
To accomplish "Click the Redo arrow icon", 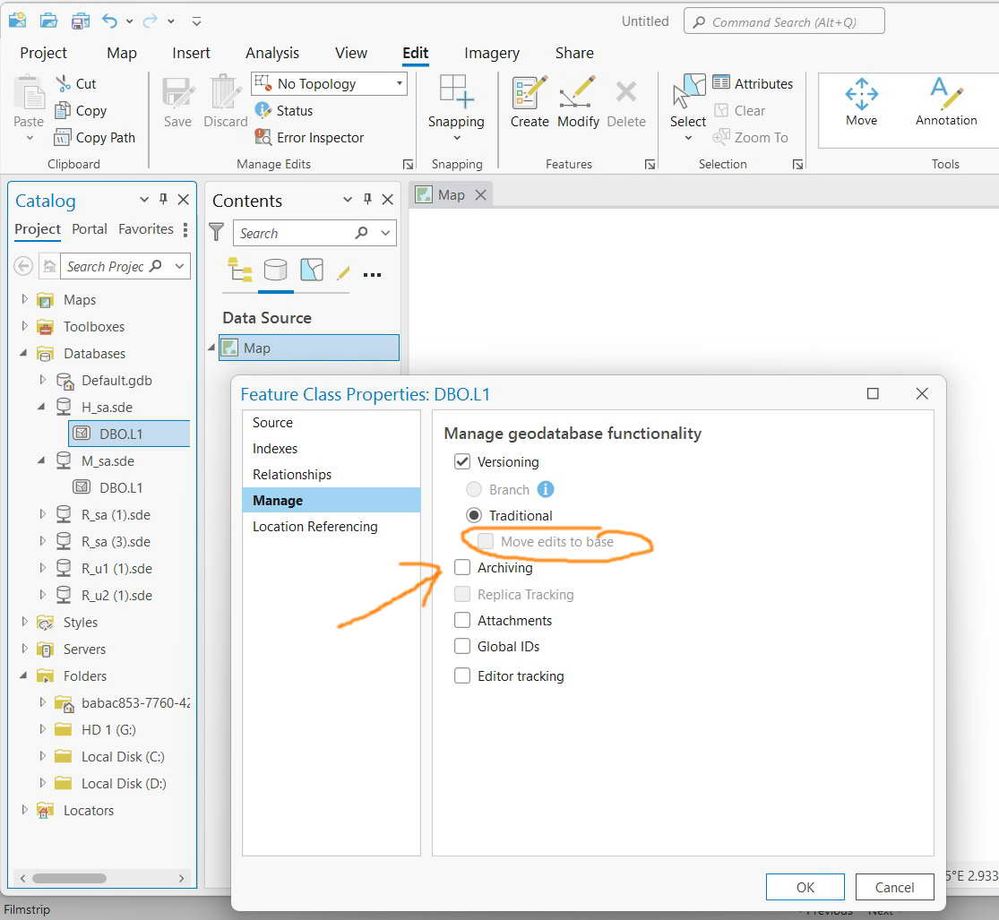I will pyautogui.click(x=150, y=21).
